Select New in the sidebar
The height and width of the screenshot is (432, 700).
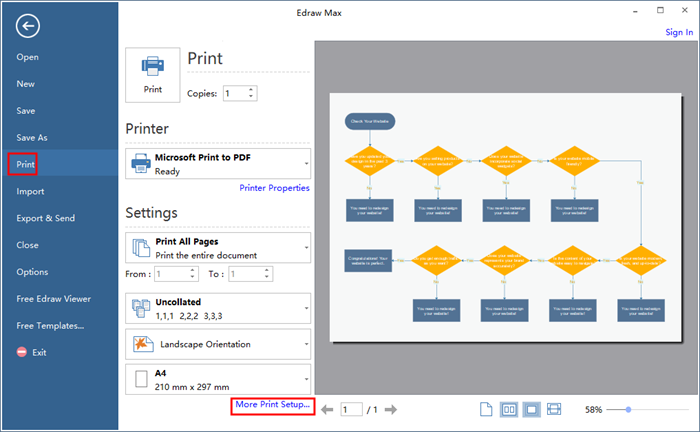25,84
